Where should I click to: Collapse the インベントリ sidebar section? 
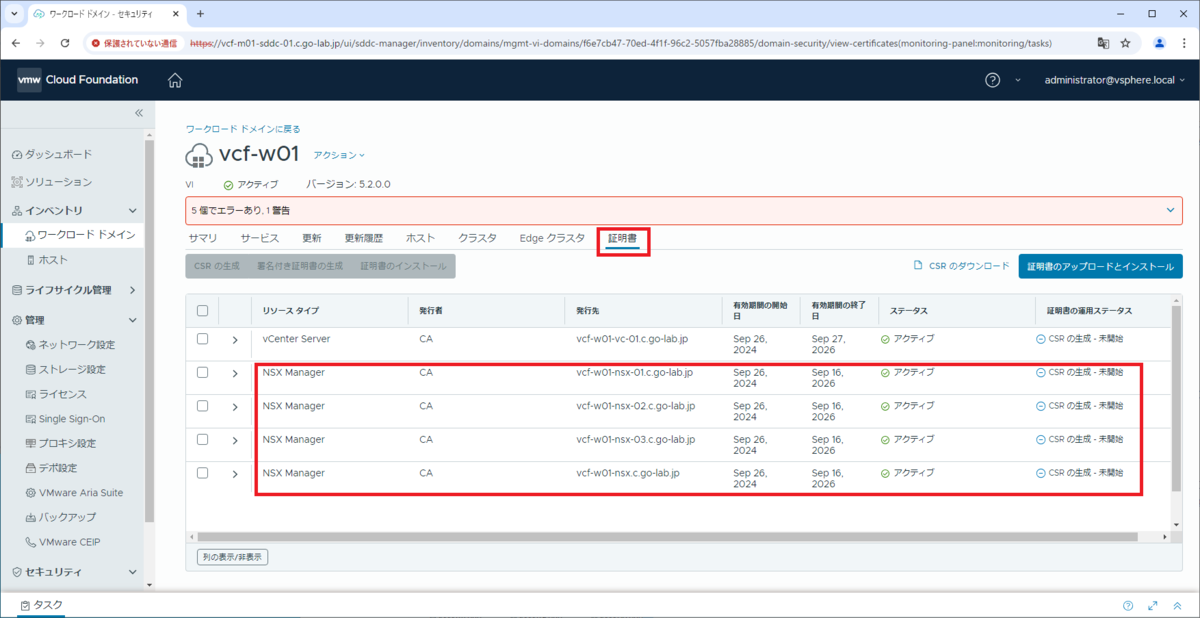coord(133,211)
